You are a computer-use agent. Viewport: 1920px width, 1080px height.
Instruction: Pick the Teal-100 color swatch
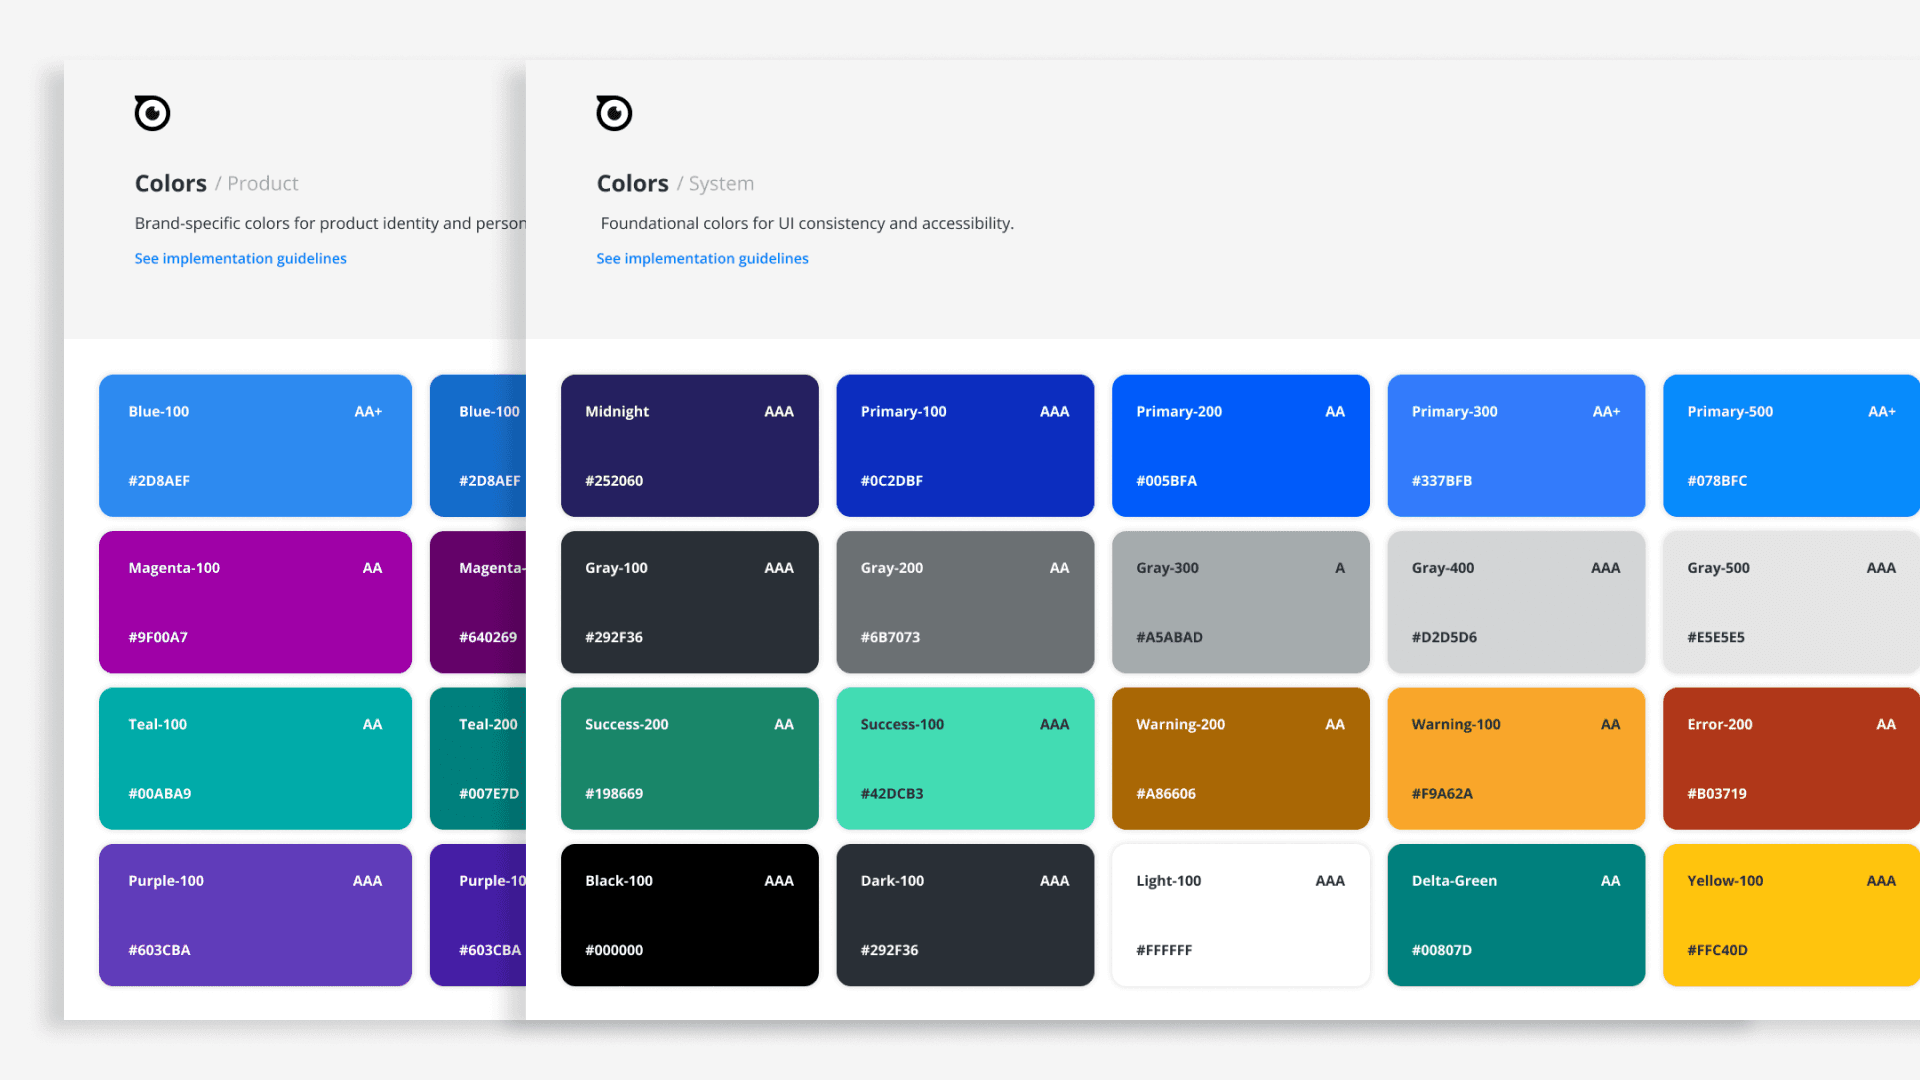pyautogui.click(x=255, y=759)
